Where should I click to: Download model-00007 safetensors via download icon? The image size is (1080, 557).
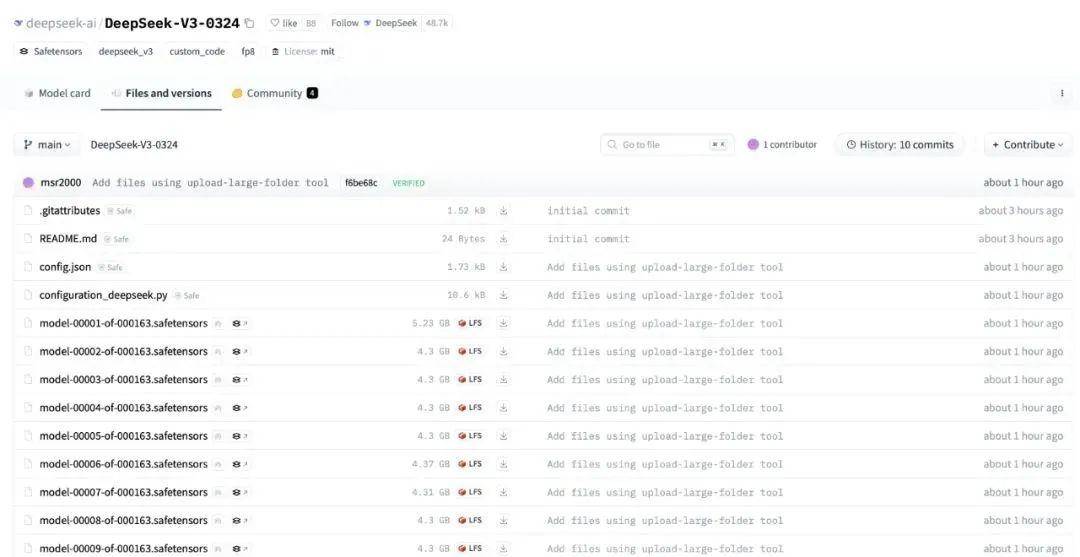point(503,492)
